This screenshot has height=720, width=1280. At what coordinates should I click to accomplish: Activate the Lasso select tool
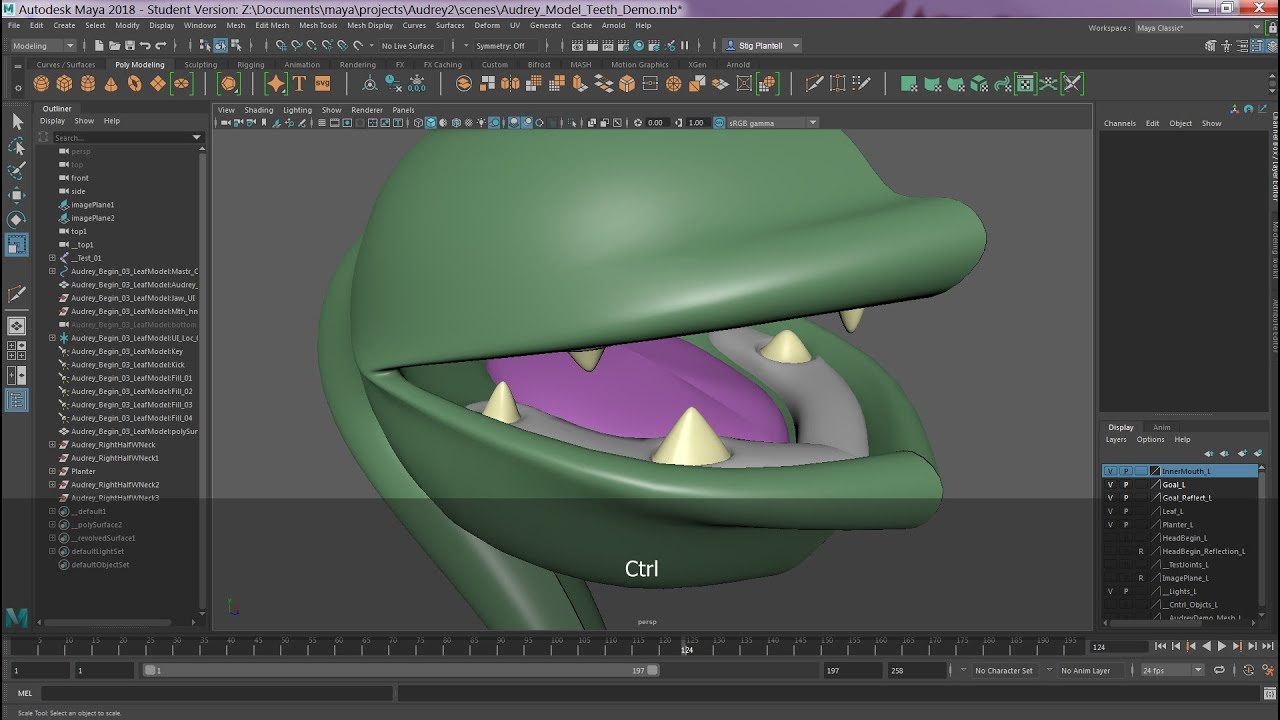[x=17, y=146]
